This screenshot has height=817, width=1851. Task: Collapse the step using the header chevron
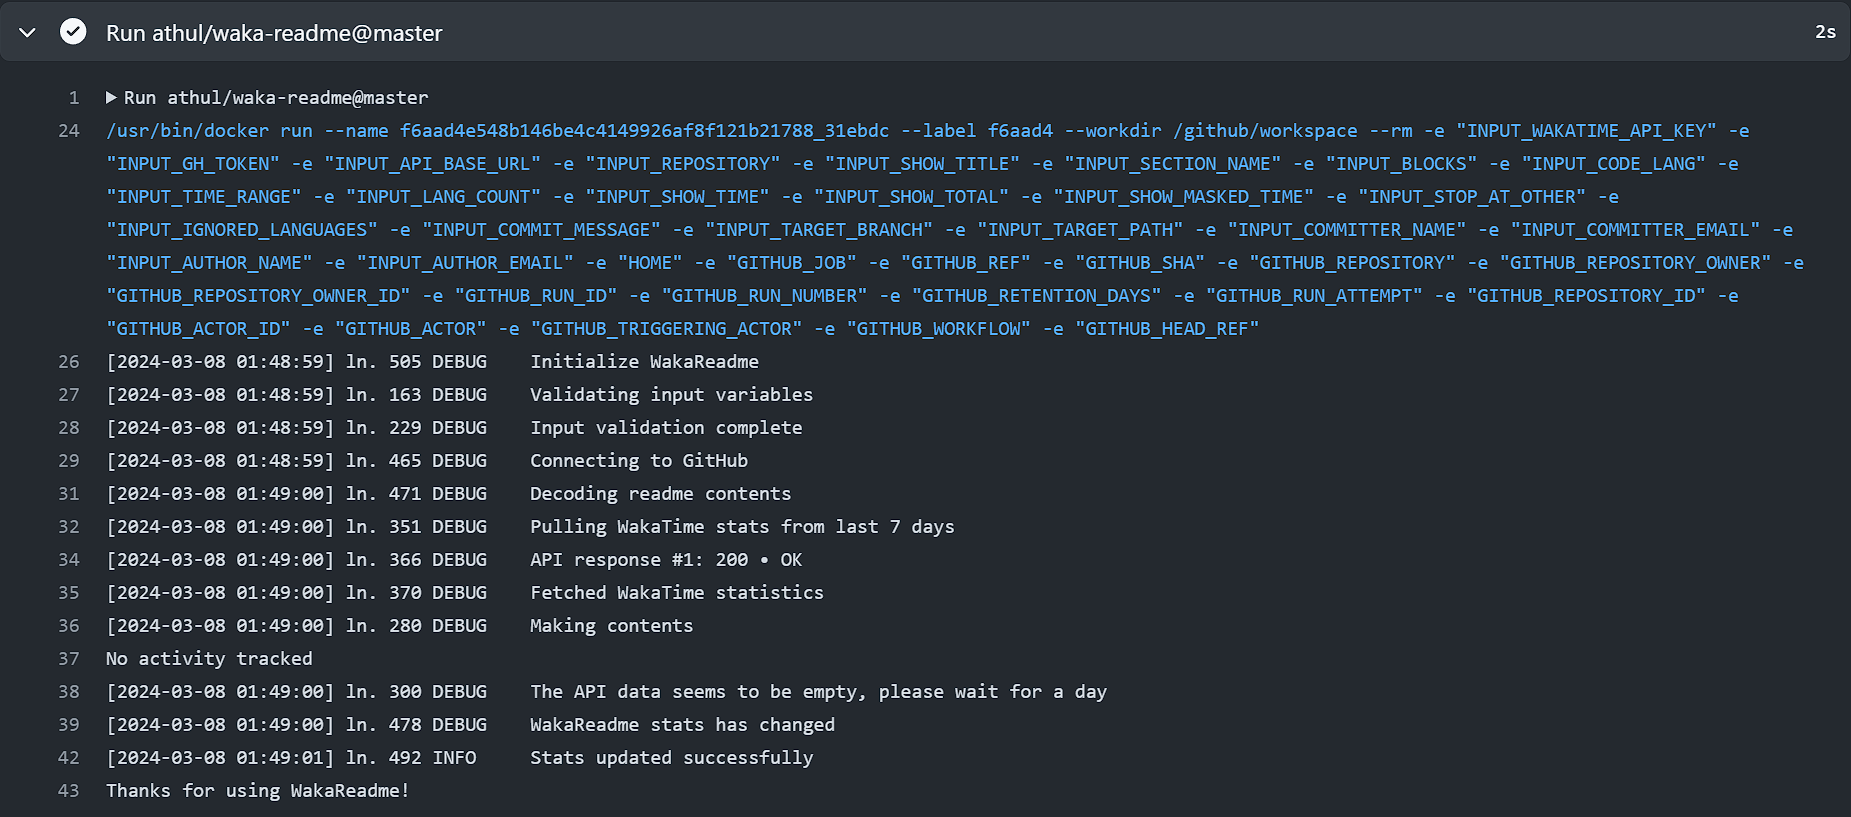coord(28,33)
